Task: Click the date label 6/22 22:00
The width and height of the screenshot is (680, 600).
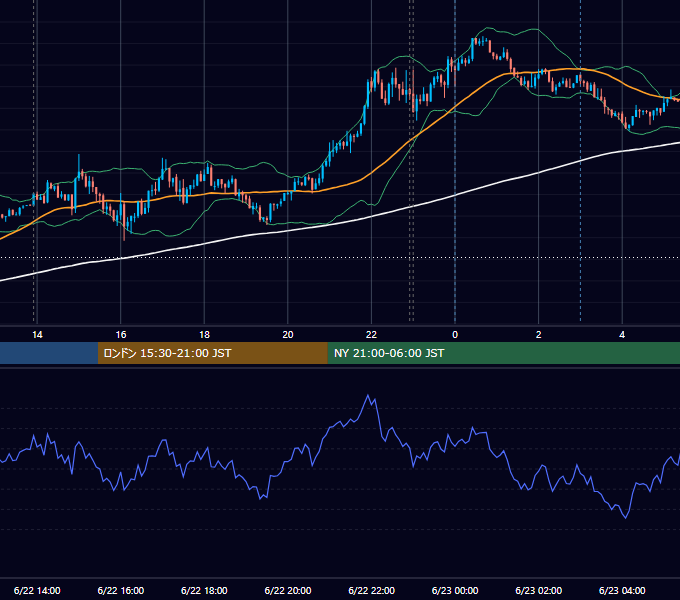Action: coord(371,590)
